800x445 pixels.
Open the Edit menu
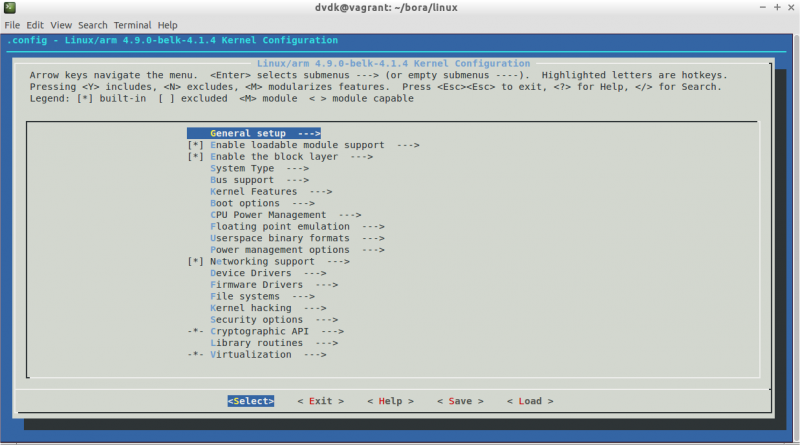[35, 25]
